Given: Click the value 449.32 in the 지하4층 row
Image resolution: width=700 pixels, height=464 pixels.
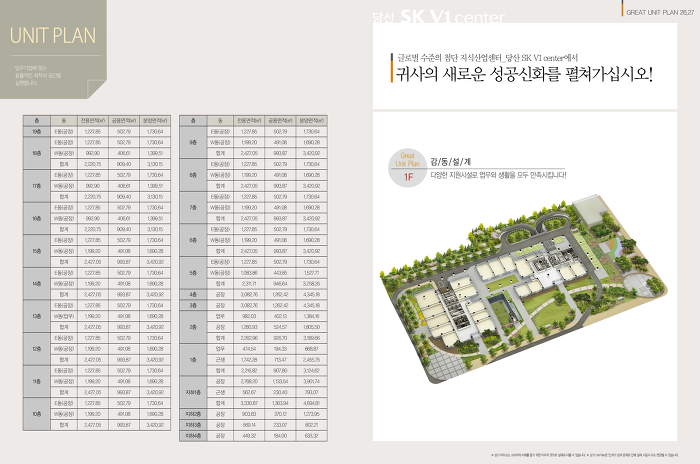Looking at the screenshot, I should pos(249,436).
